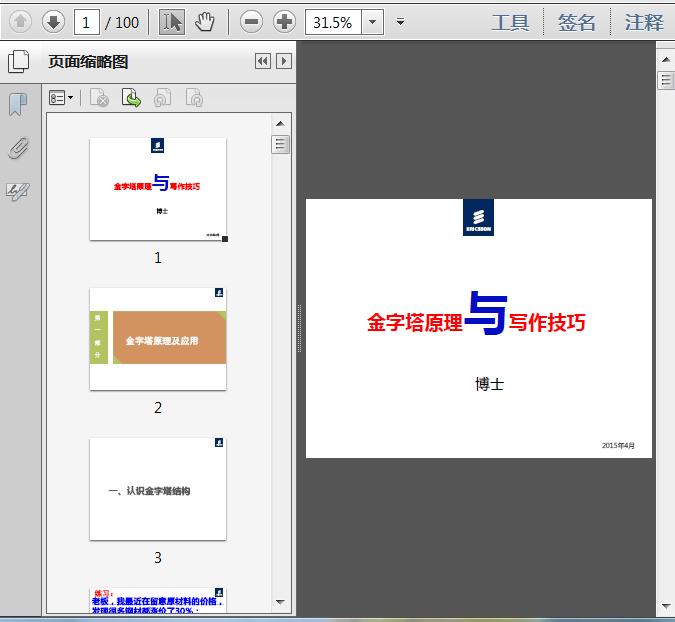Image resolution: width=675 pixels, height=622 pixels.
Task: Click the rotate counterclockwise pages icon
Action: [x=163, y=97]
